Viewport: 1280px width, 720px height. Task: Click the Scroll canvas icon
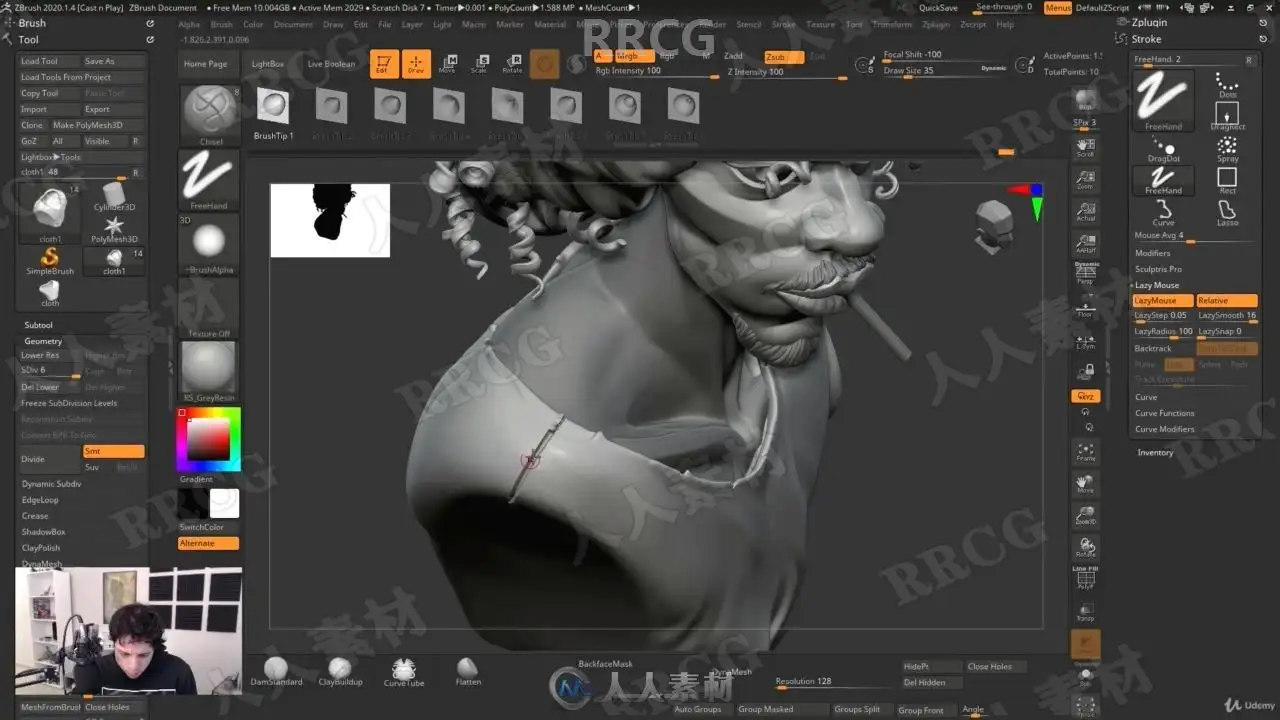(x=1085, y=148)
